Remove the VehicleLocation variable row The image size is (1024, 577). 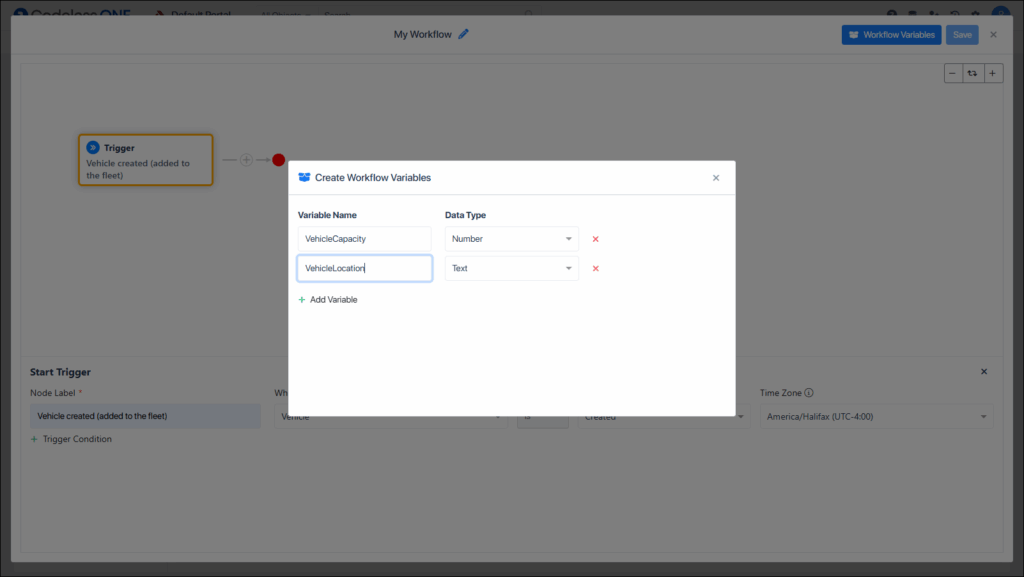pyautogui.click(x=595, y=268)
